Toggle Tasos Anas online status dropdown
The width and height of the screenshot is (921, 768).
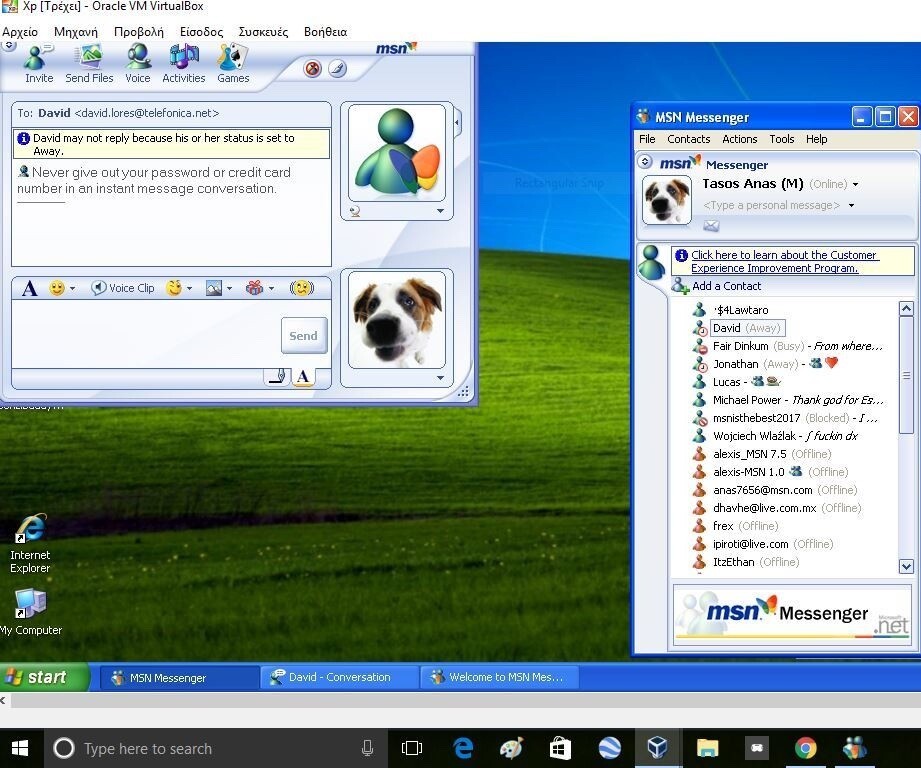click(x=856, y=184)
